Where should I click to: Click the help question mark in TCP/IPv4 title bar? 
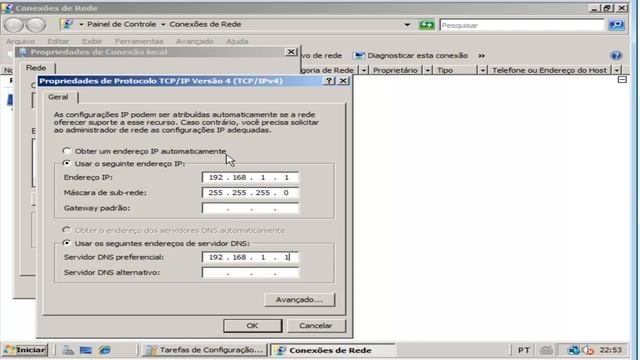pyautogui.click(x=329, y=81)
